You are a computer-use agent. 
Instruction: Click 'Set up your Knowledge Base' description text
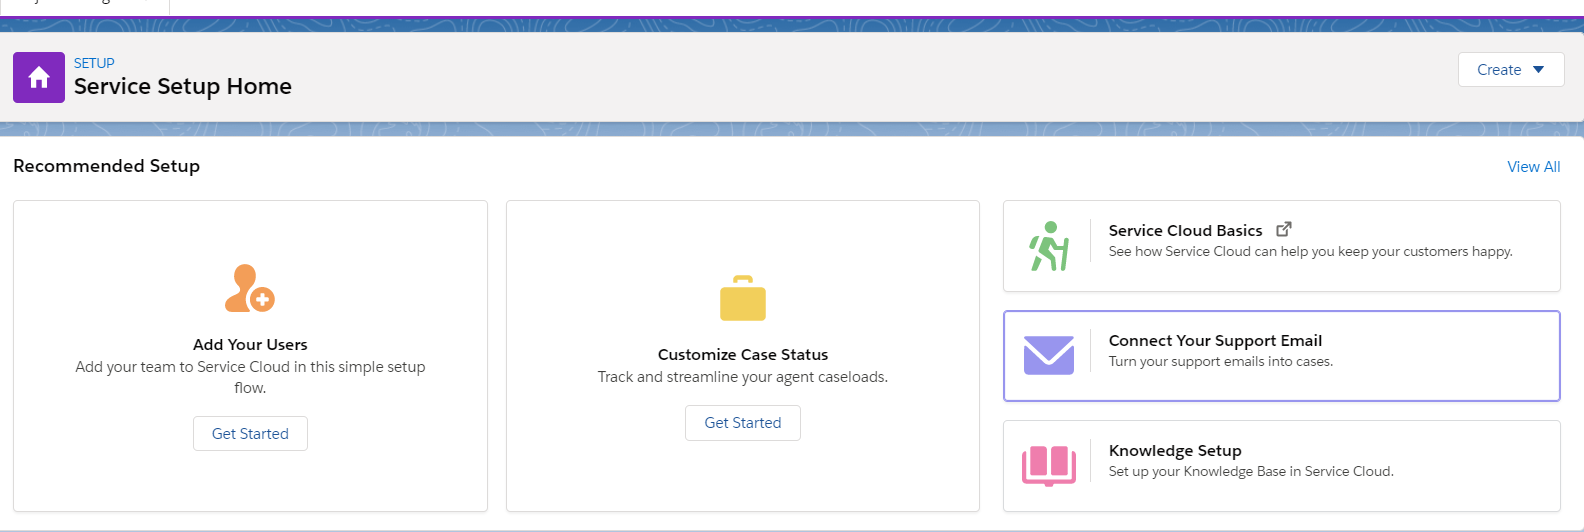pos(1250,472)
